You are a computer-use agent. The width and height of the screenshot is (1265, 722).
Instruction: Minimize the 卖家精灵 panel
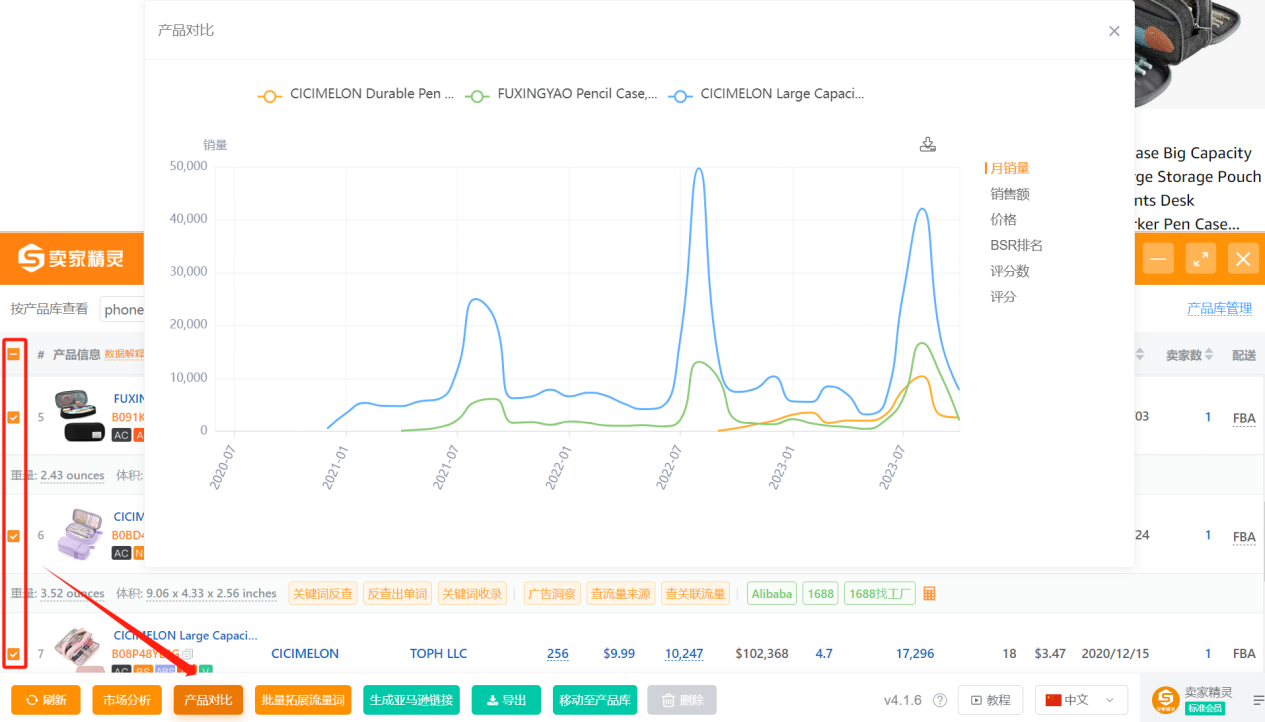click(x=1158, y=259)
